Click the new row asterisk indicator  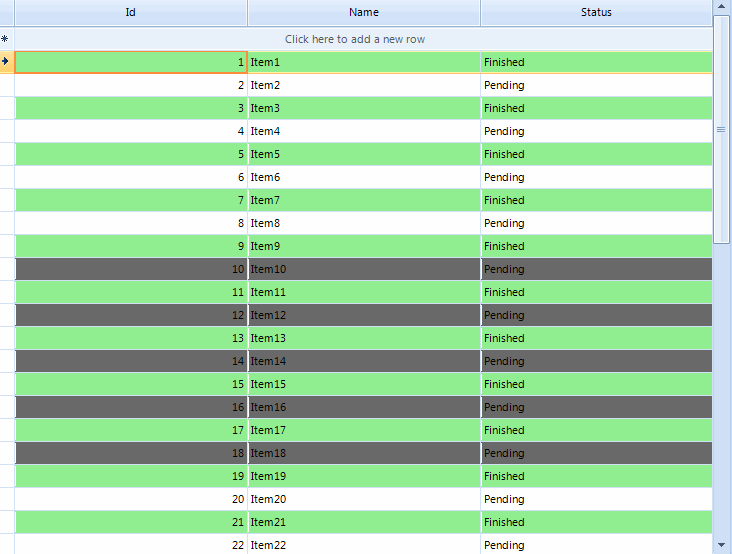coord(5,39)
